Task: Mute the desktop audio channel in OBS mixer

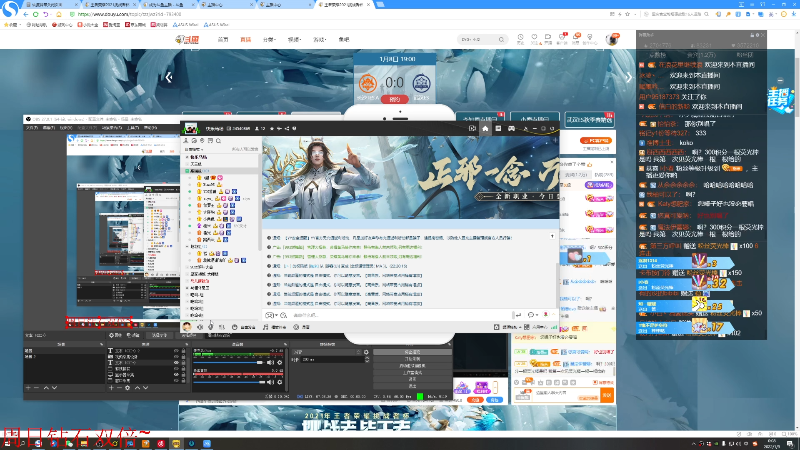Action: tap(270, 362)
